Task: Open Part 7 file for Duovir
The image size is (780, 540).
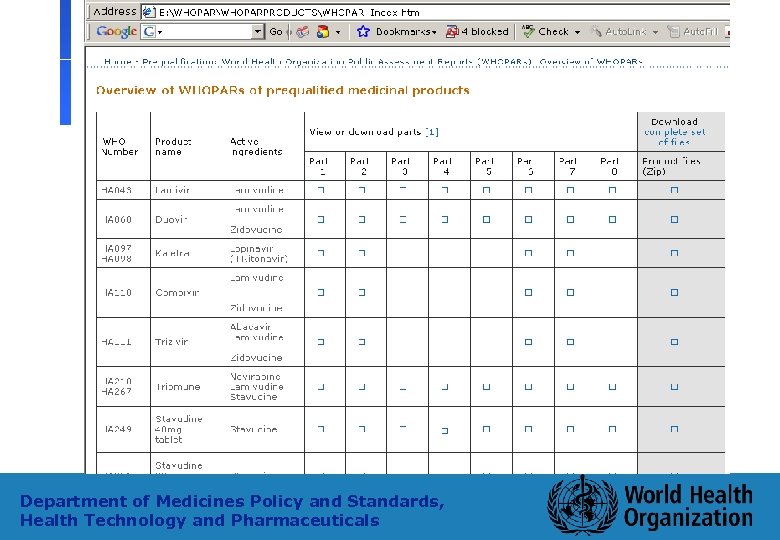Action: 571,219
